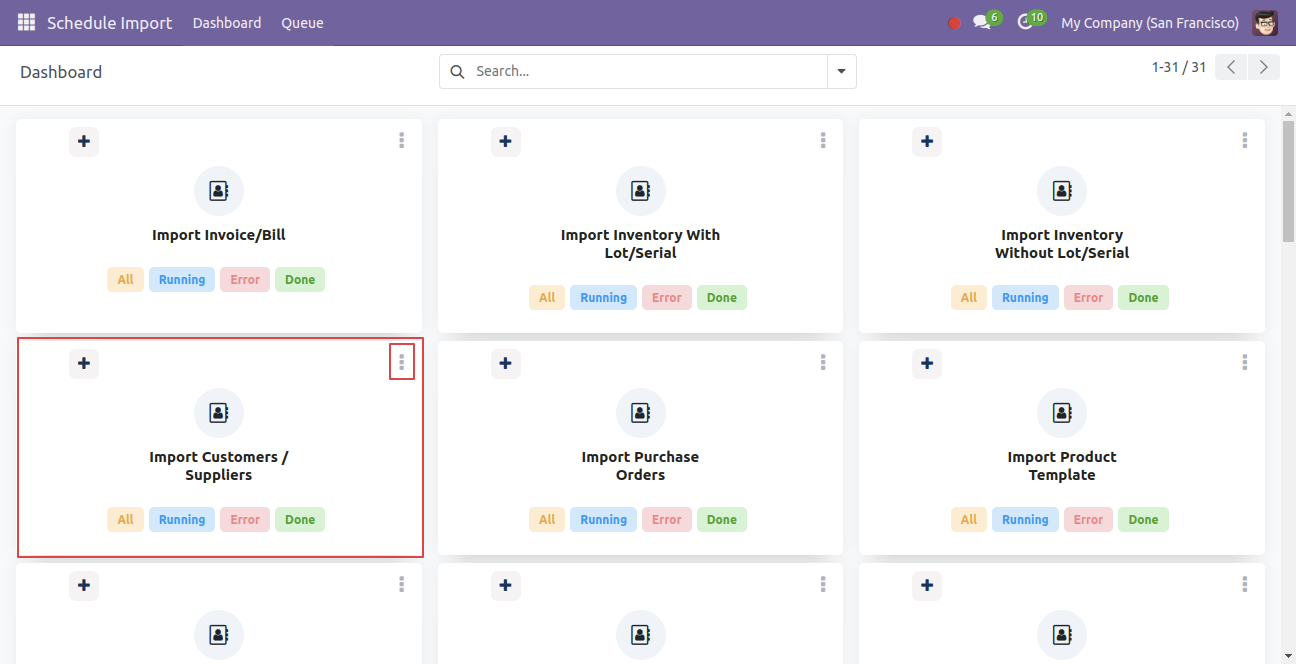Image resolution: width=1296 pixels, height=664 pixels.
Task: Show Running on Import Customers / Suppliers
Action: coord(182,520)
